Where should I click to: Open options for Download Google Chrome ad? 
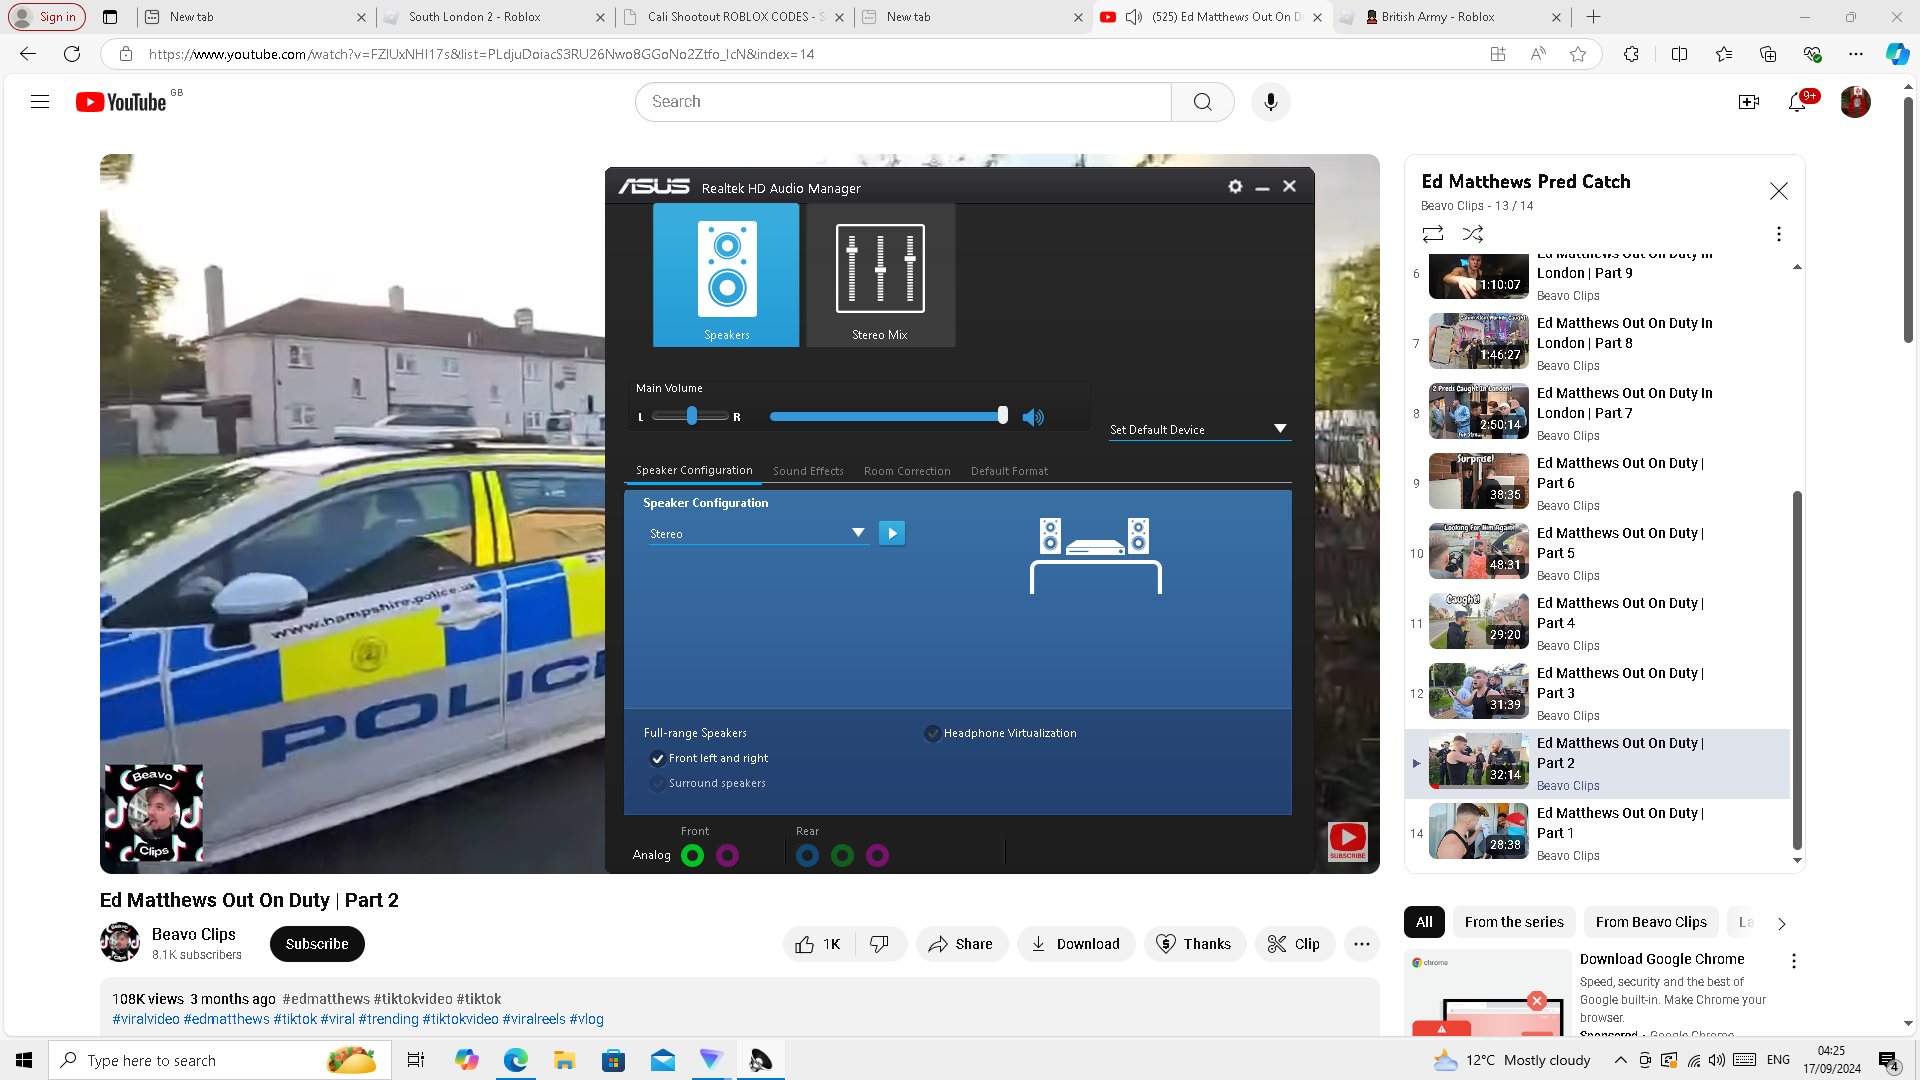[1794, 961]
